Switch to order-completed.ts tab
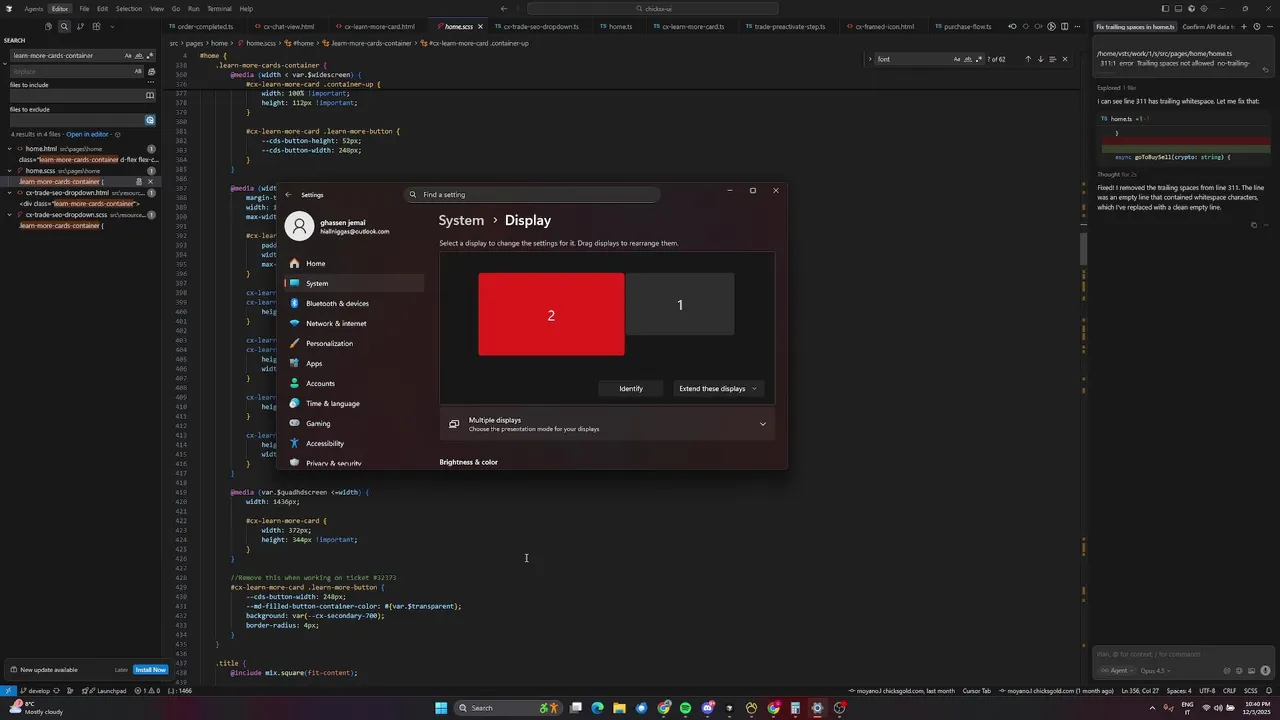The width and height of the screenshot is (1280, 720). 201,27
